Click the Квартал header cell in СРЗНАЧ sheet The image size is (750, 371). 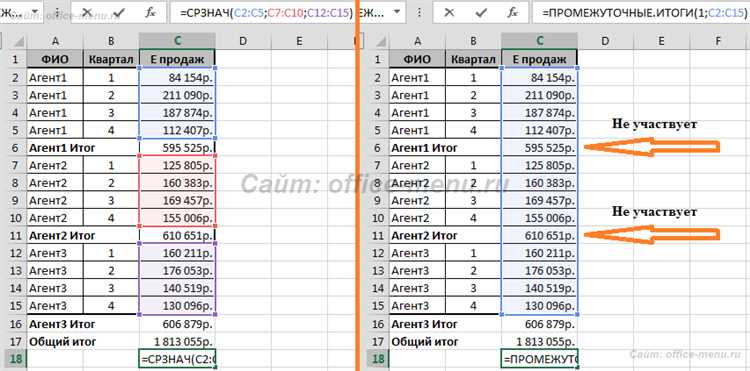(111, 59)
